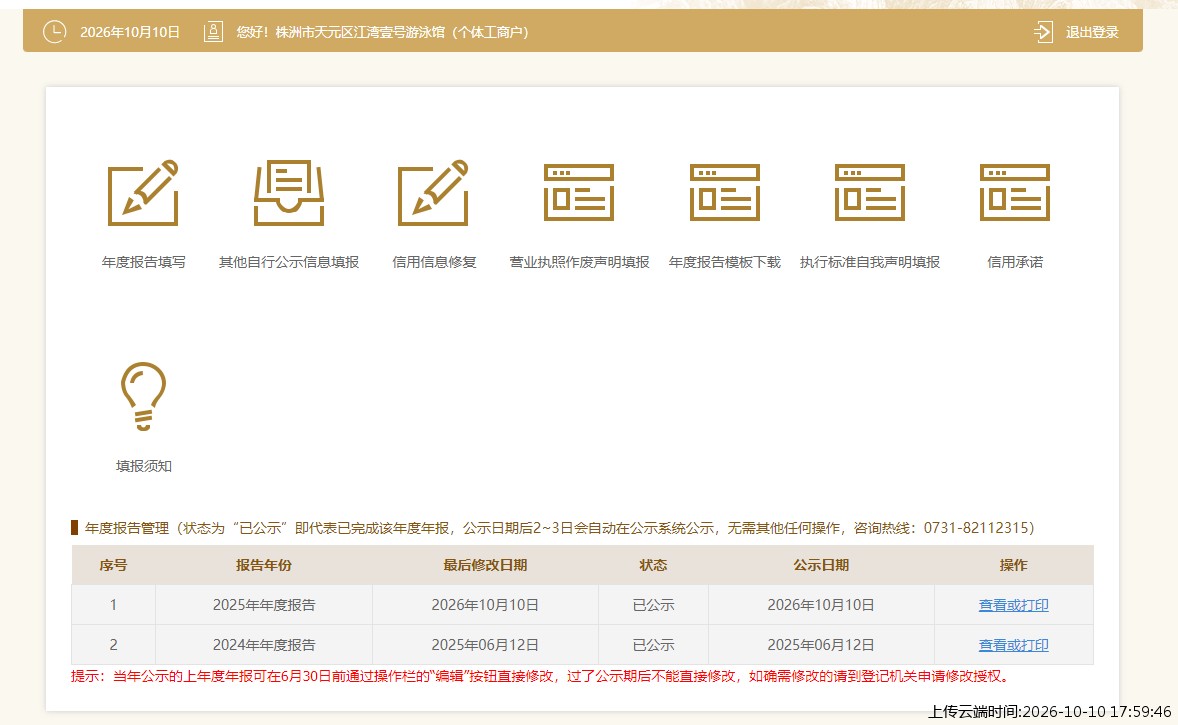The width and height of the screenshot is (1178, 725).
Task: Open the 执行标准自我声明填报 icon
Action: [869, 192]
